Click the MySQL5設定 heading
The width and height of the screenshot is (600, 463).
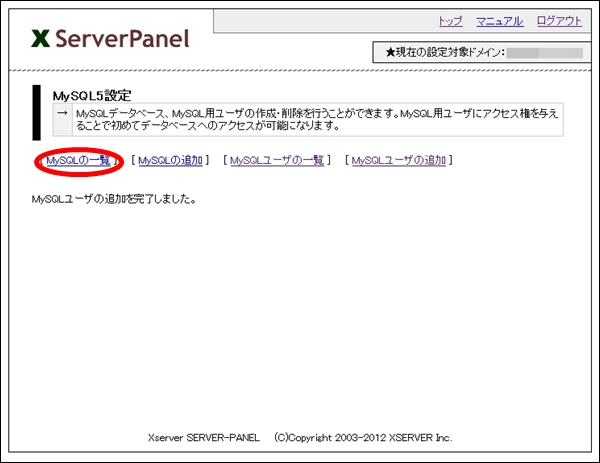click(92, 95)
